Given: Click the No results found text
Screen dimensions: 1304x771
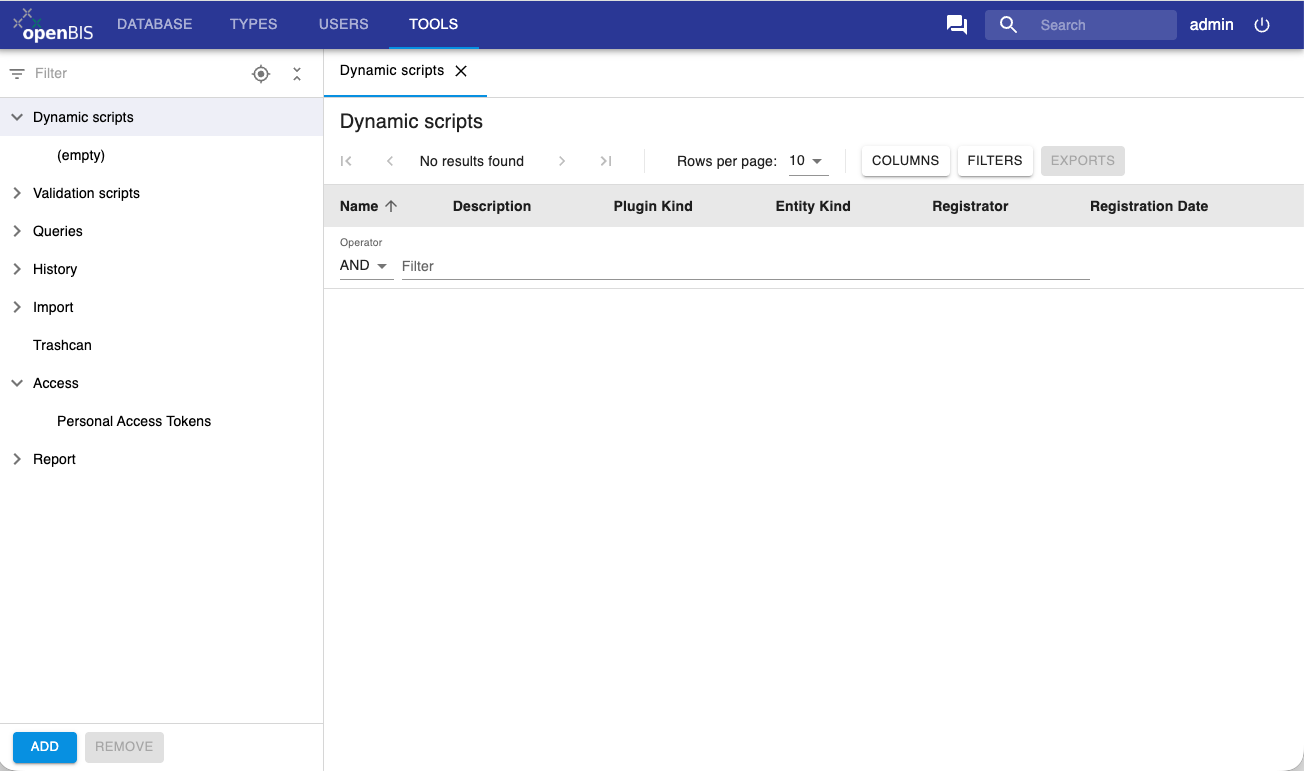Looking at the screenshot, I should [x=472, y=161].
